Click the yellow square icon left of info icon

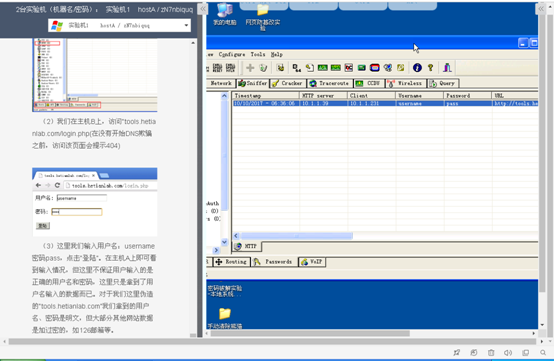click(x=401, y=67)
